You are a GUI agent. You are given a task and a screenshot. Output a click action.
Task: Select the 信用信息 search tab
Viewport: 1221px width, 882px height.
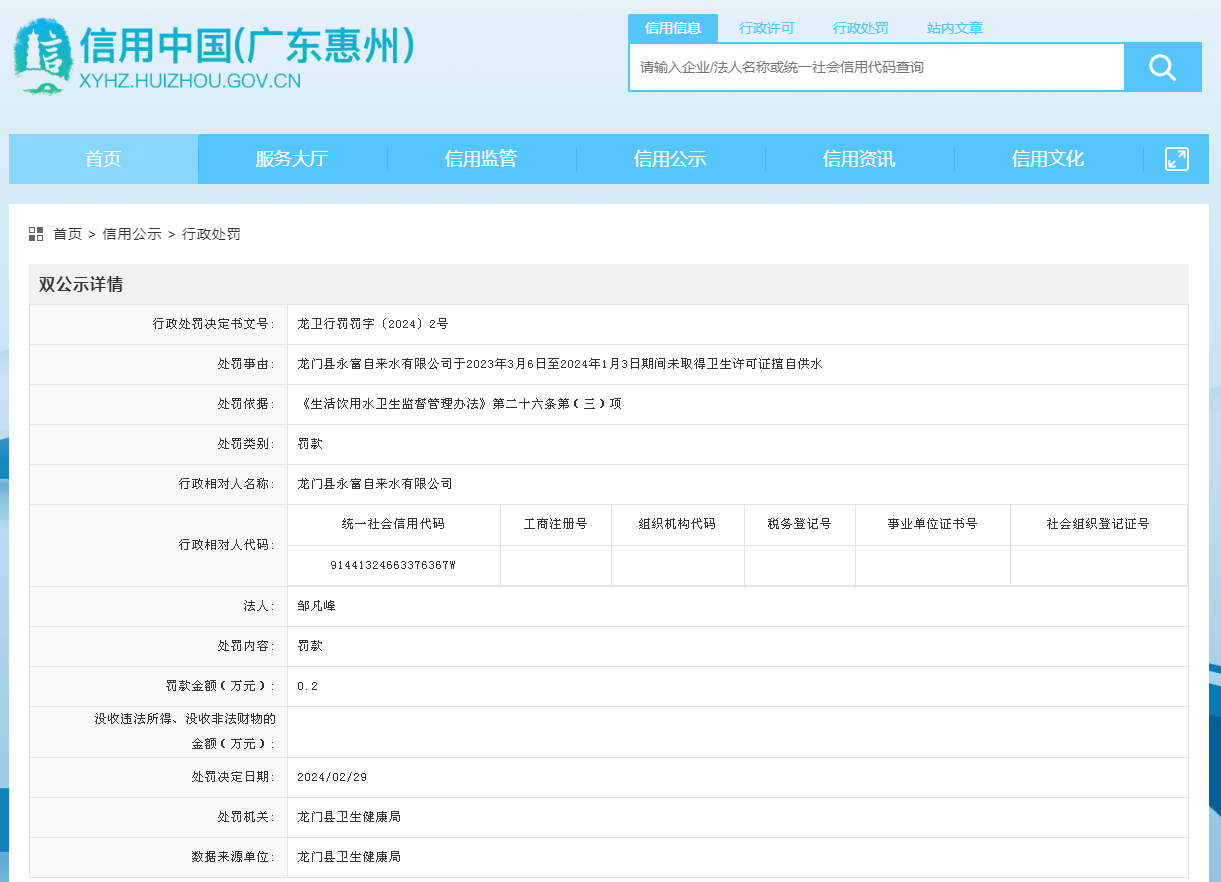tap(673, 28)
